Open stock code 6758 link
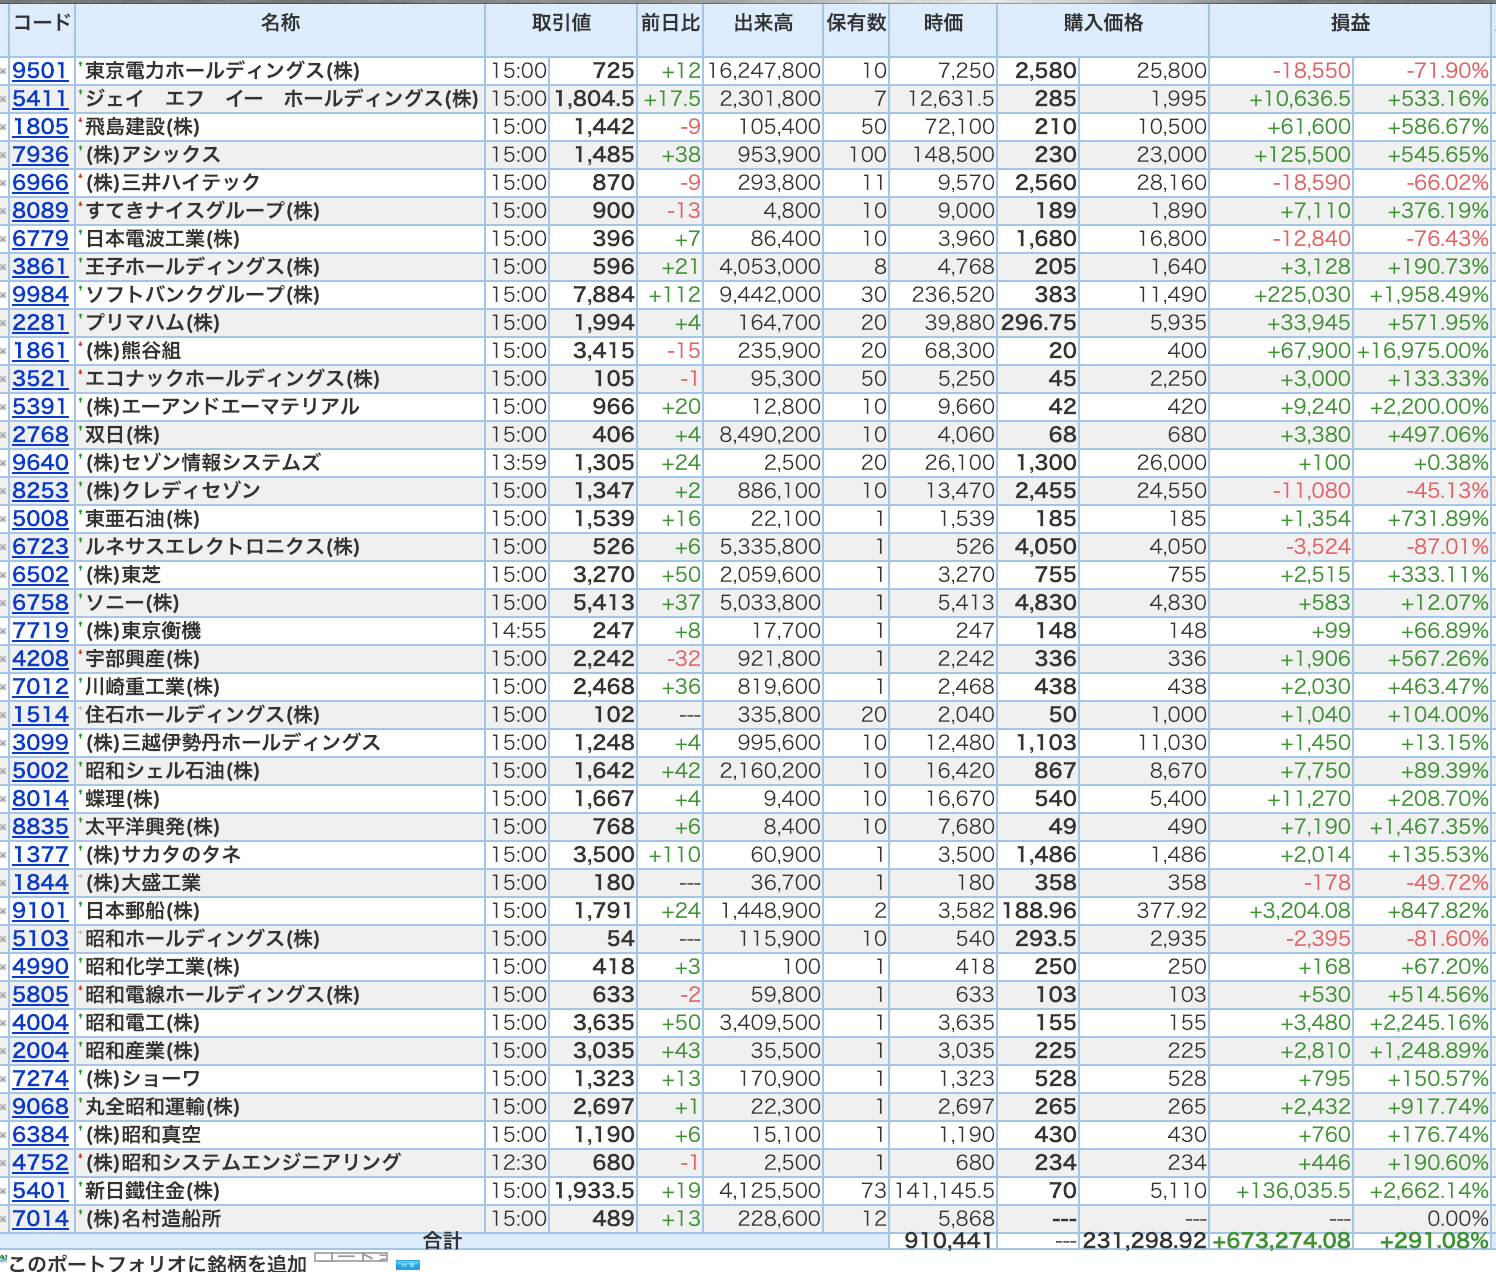 coord(40,603)
